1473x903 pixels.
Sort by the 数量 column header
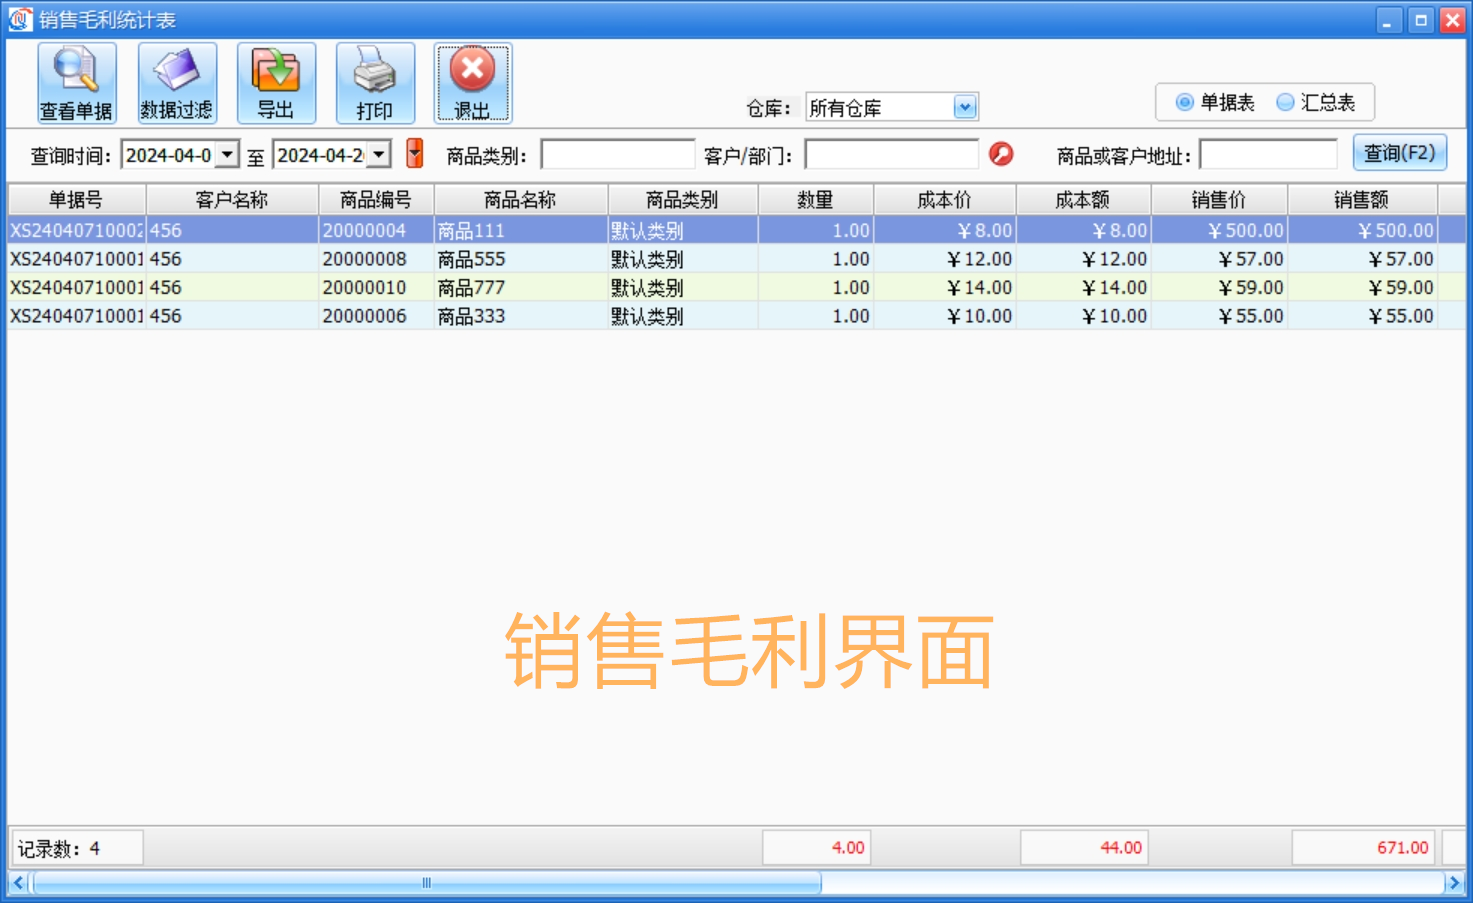pyautogui.click(x=815, y=200)
